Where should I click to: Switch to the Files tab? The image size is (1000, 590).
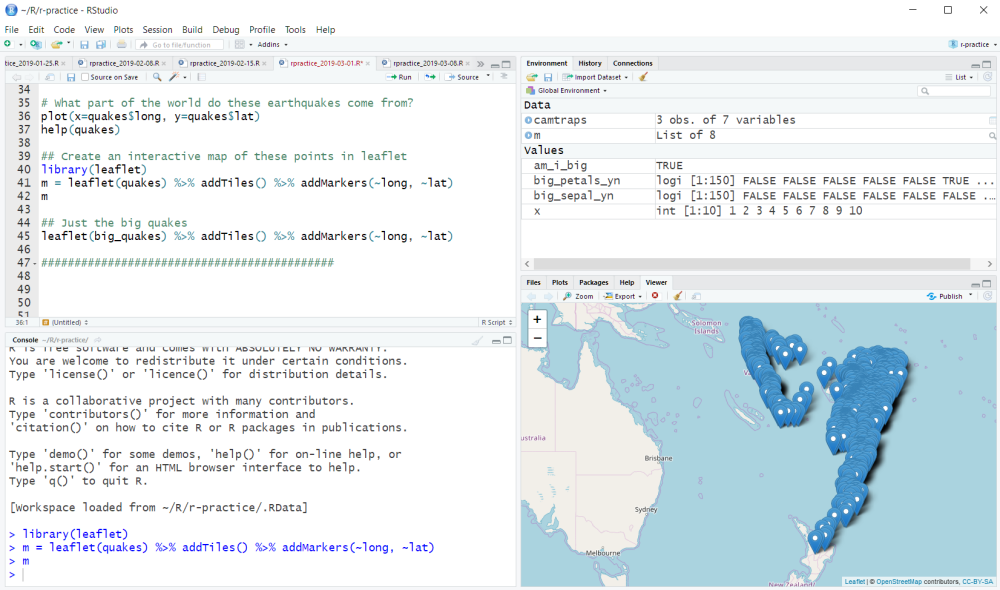coord(533,283)
